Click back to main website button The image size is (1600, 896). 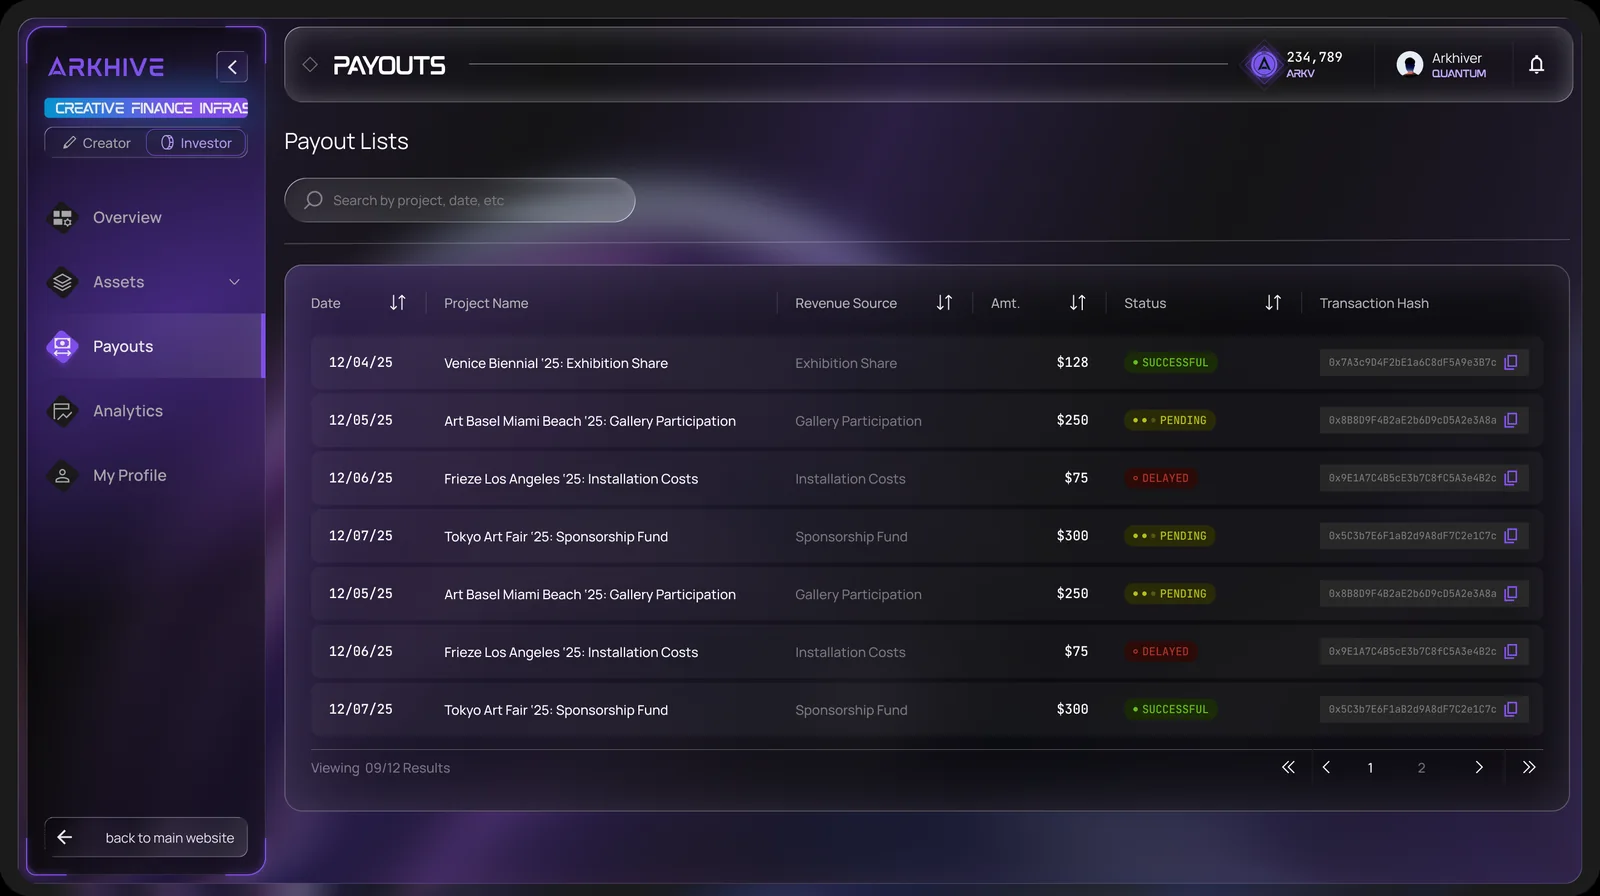click(x=146, y=837)
